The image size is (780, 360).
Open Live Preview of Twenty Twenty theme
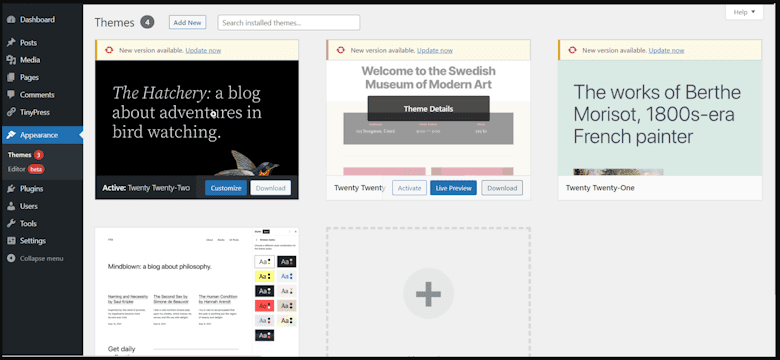[x=453, y=188]
